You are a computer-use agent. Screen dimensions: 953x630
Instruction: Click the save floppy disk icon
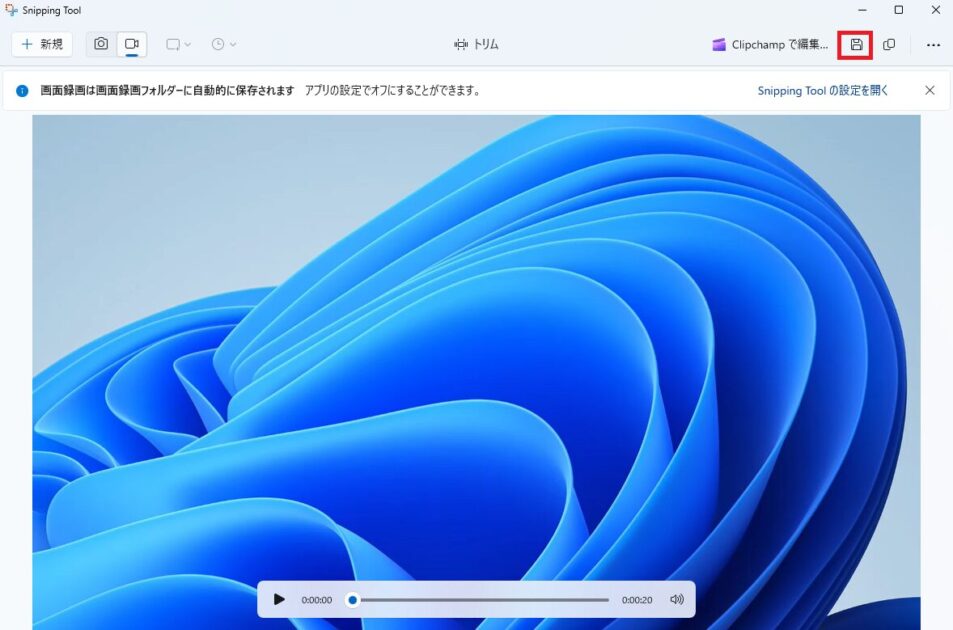tap(856, 44)
